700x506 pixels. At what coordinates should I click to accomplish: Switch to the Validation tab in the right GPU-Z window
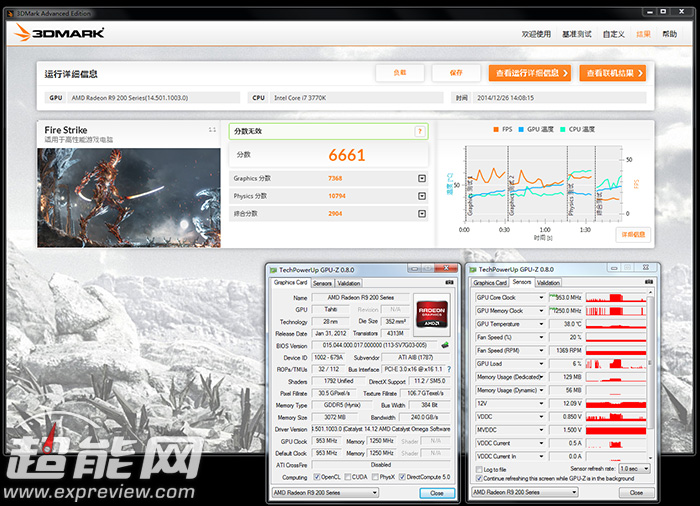pyautogui.click(x=548, y=283)
